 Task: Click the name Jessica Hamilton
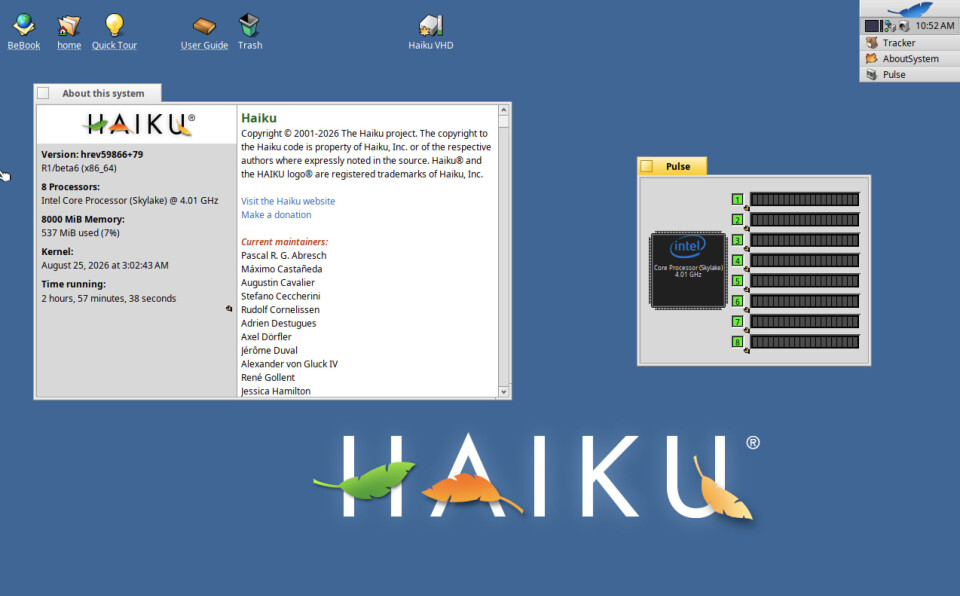click(x=276, y=391)
